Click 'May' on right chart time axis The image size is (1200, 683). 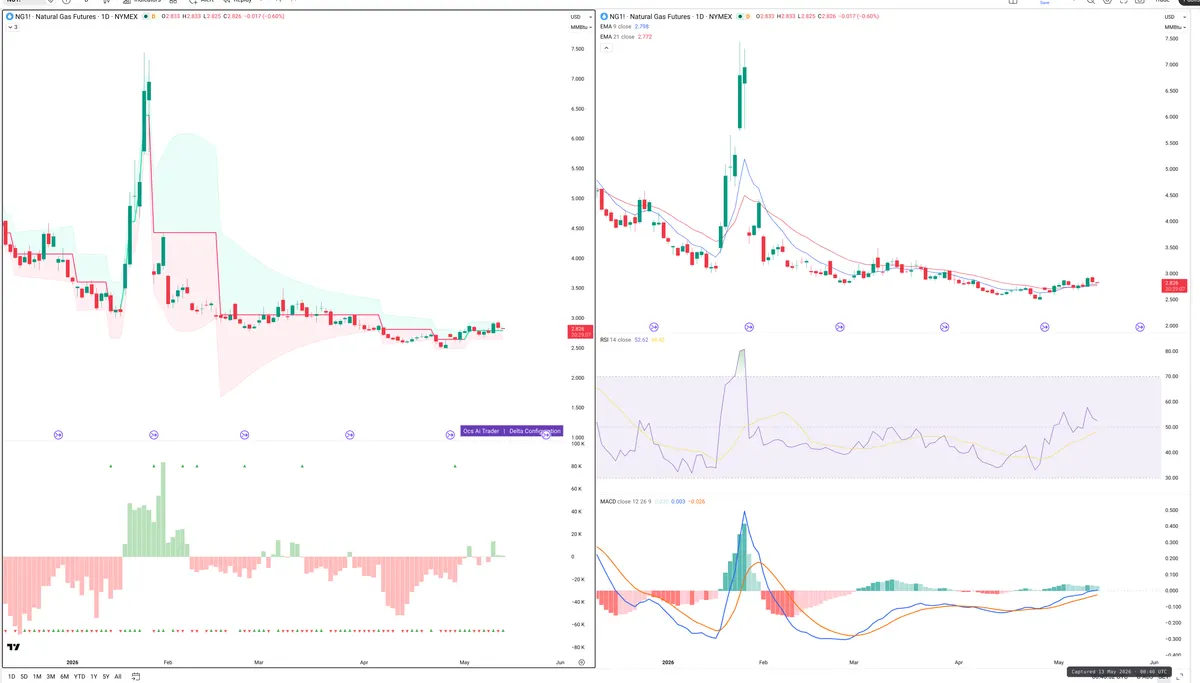click(1059, 662)
